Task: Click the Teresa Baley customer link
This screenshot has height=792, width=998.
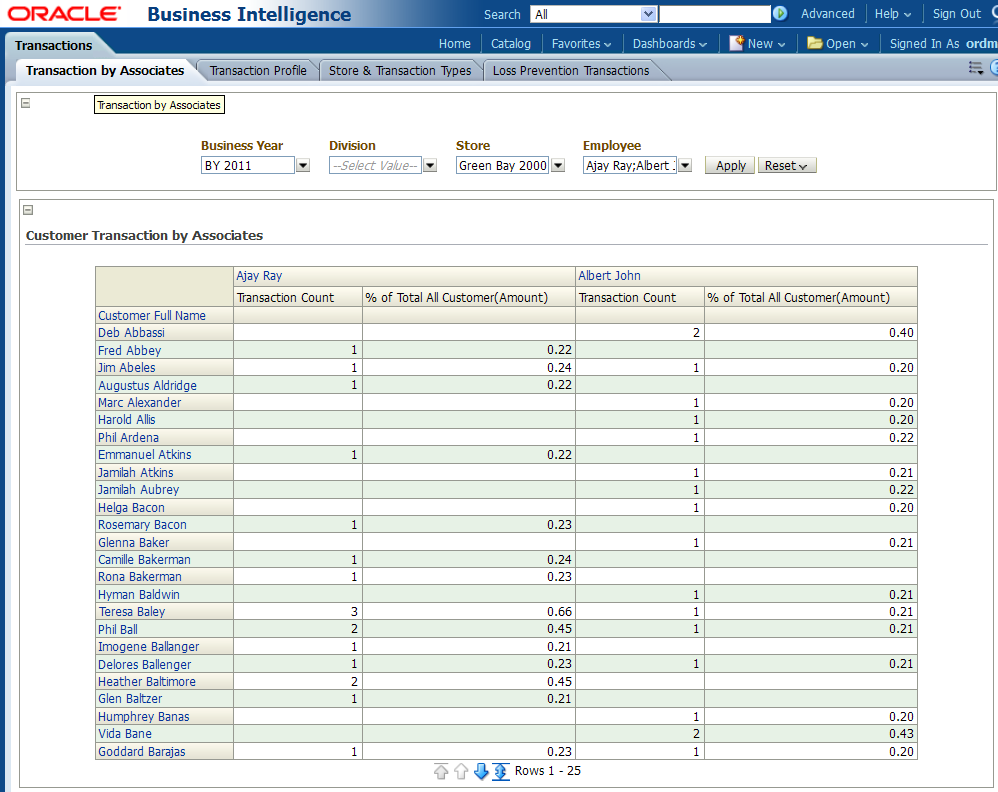Action: [x=131, y=612]
